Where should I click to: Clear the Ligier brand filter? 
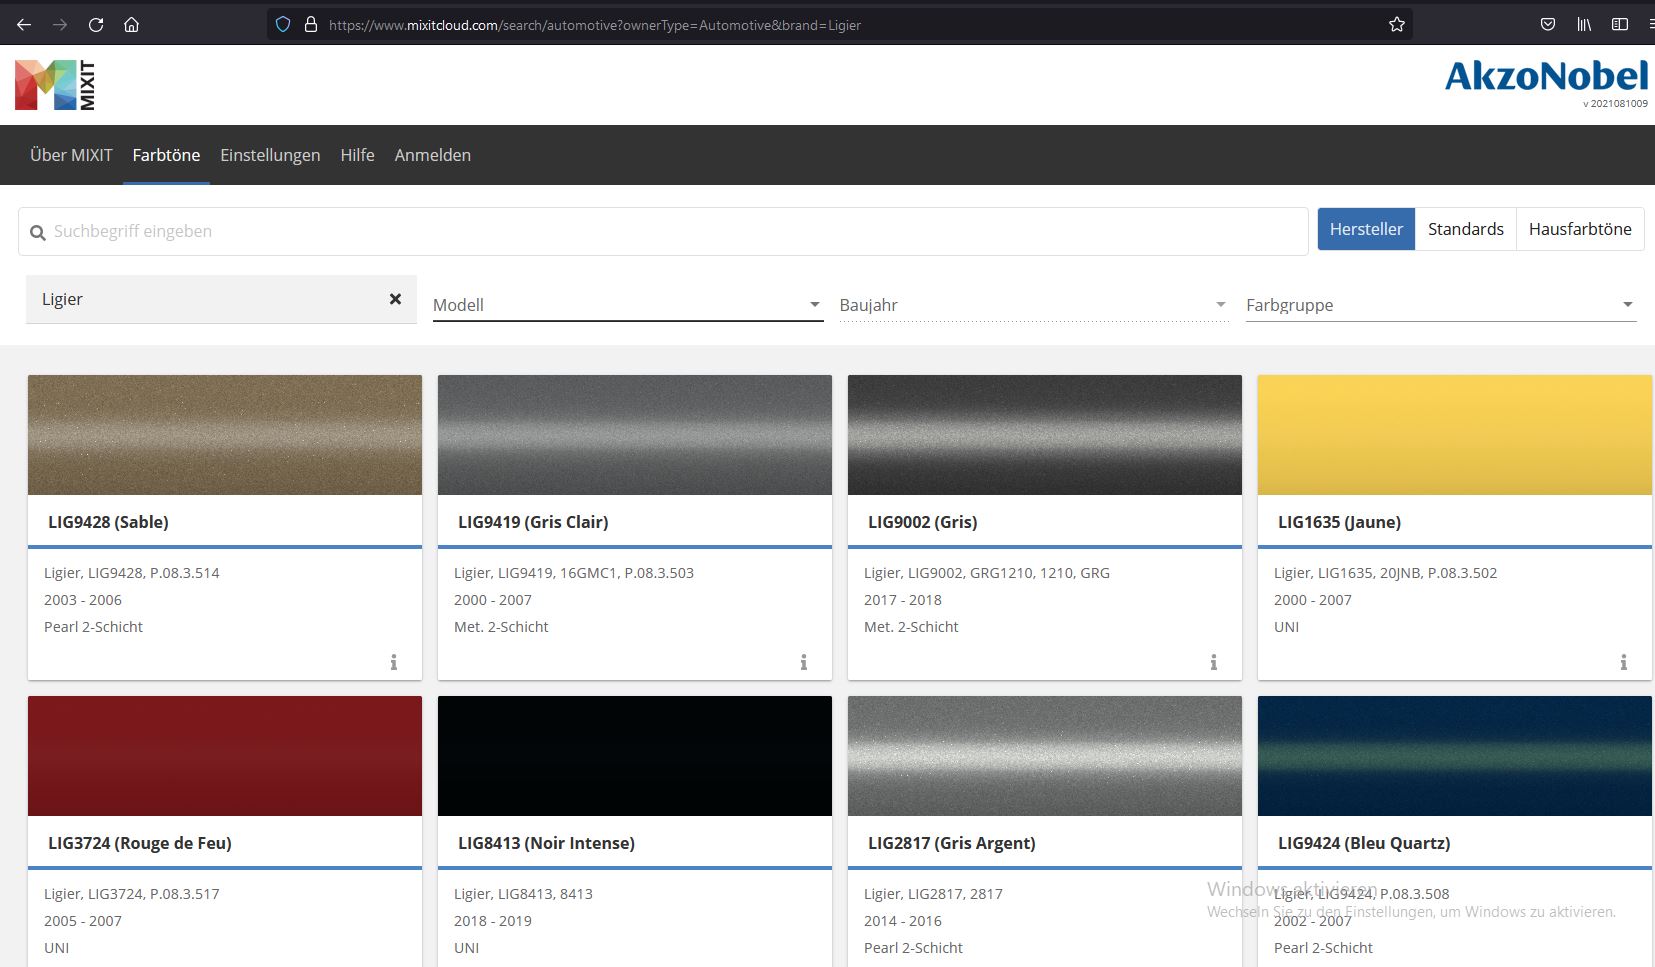[395, 299]
